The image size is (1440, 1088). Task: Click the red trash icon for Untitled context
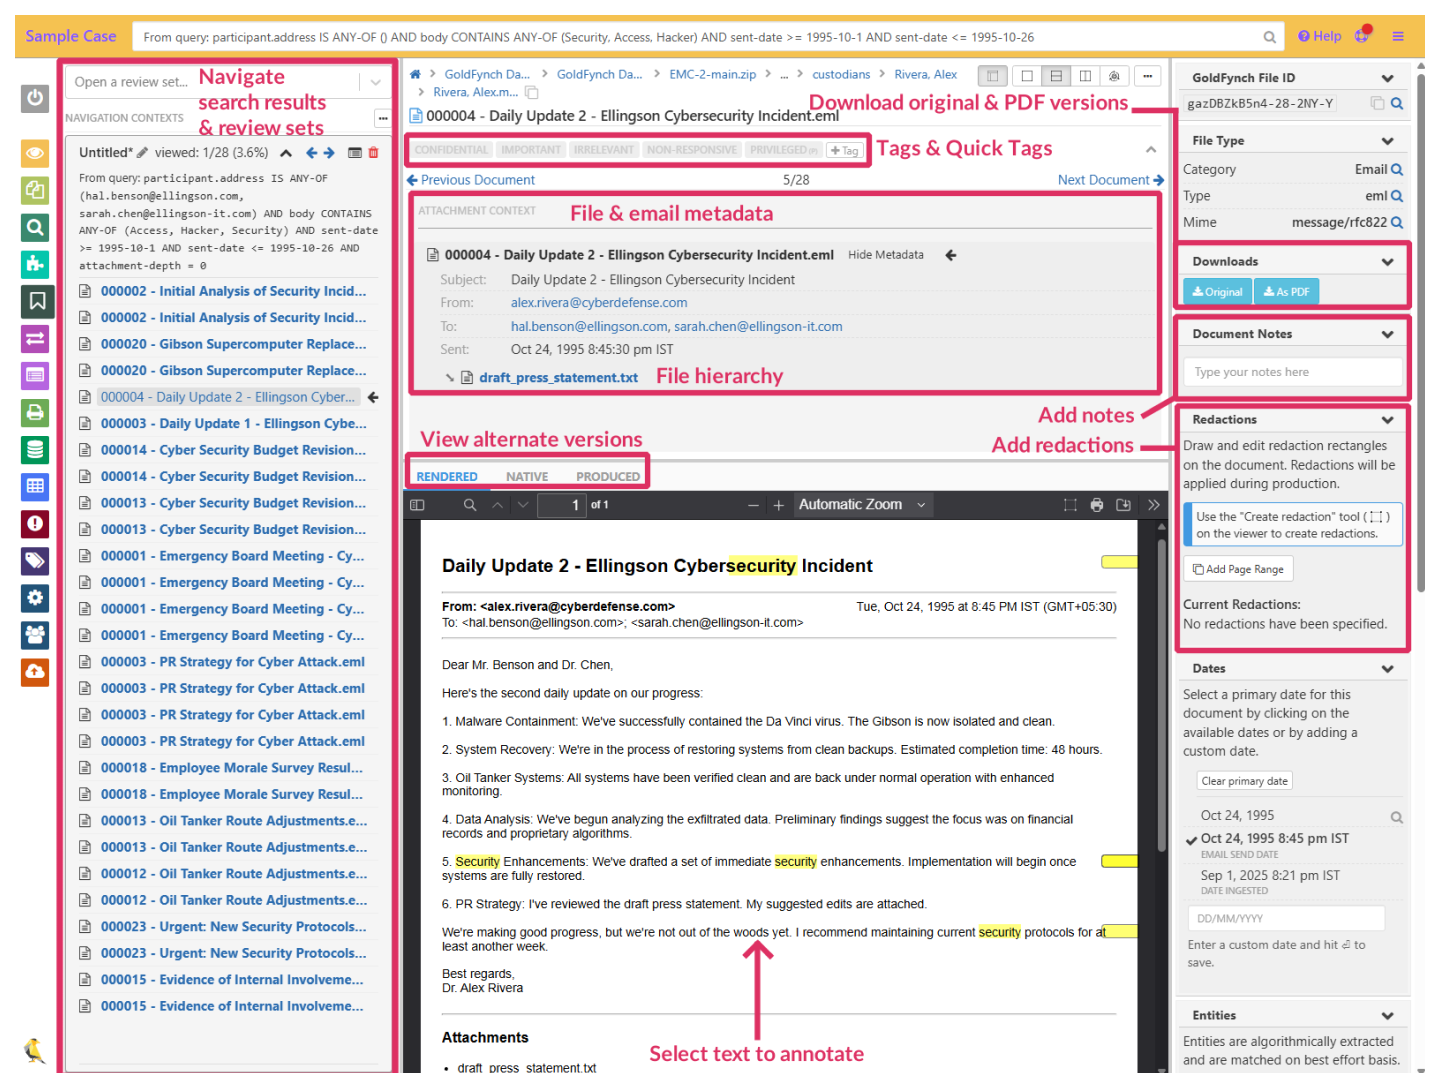(x=373, y=153)
